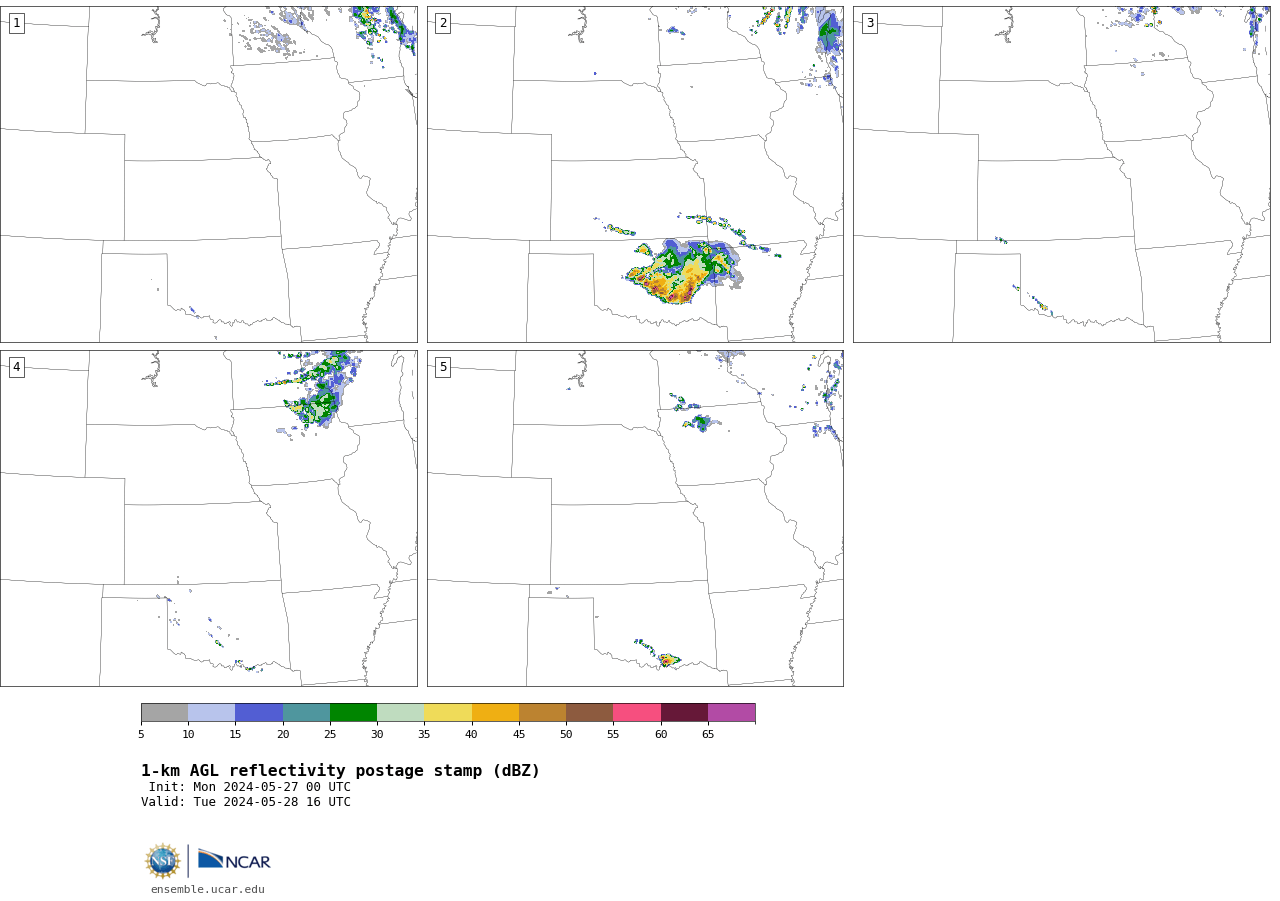Click the teal 20-25 dBZ swatch
Image resolution: width=1280 pixels, height=901 pixels.
(x=306, y=713)
